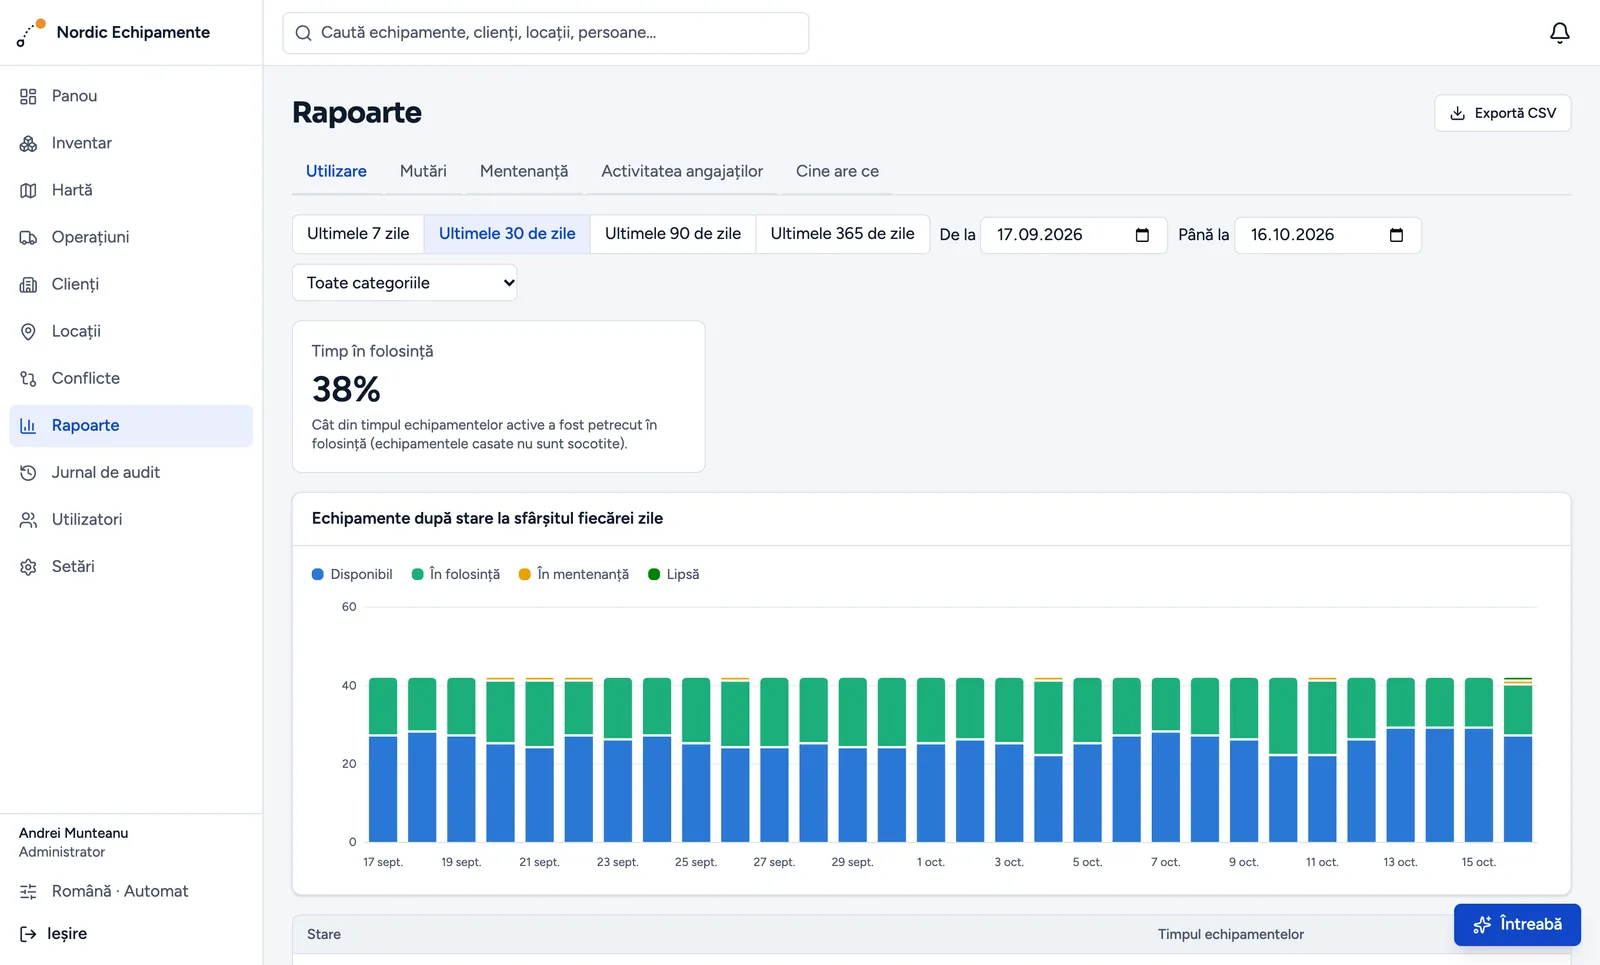Viewport: 1600px width, 965px height.
Task: Click the Rapoarte bar-chart icon
Action: click(x=28, y=425)
